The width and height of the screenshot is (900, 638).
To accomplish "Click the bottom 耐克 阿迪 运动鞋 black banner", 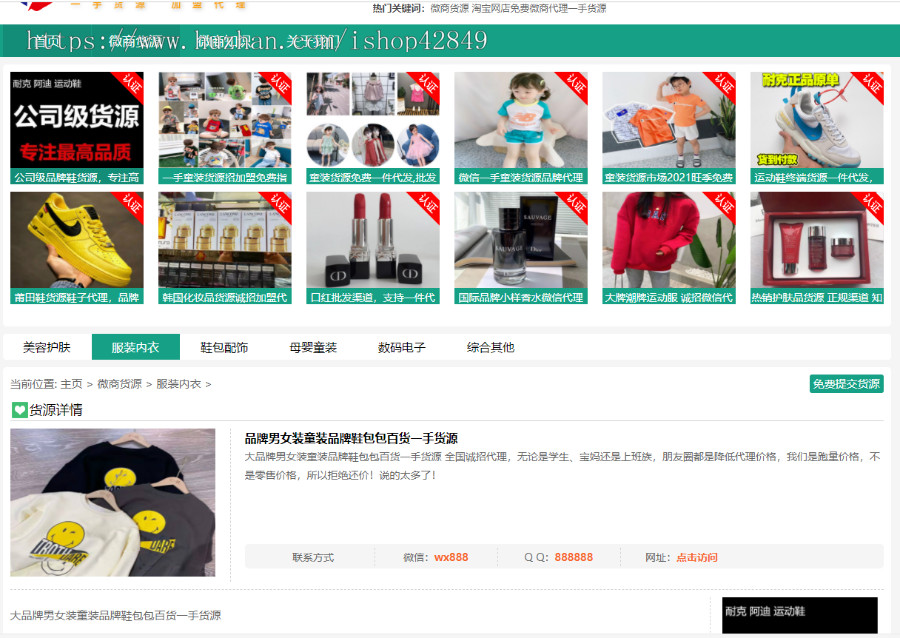I will pyautogui.click(x=800, y=615).
